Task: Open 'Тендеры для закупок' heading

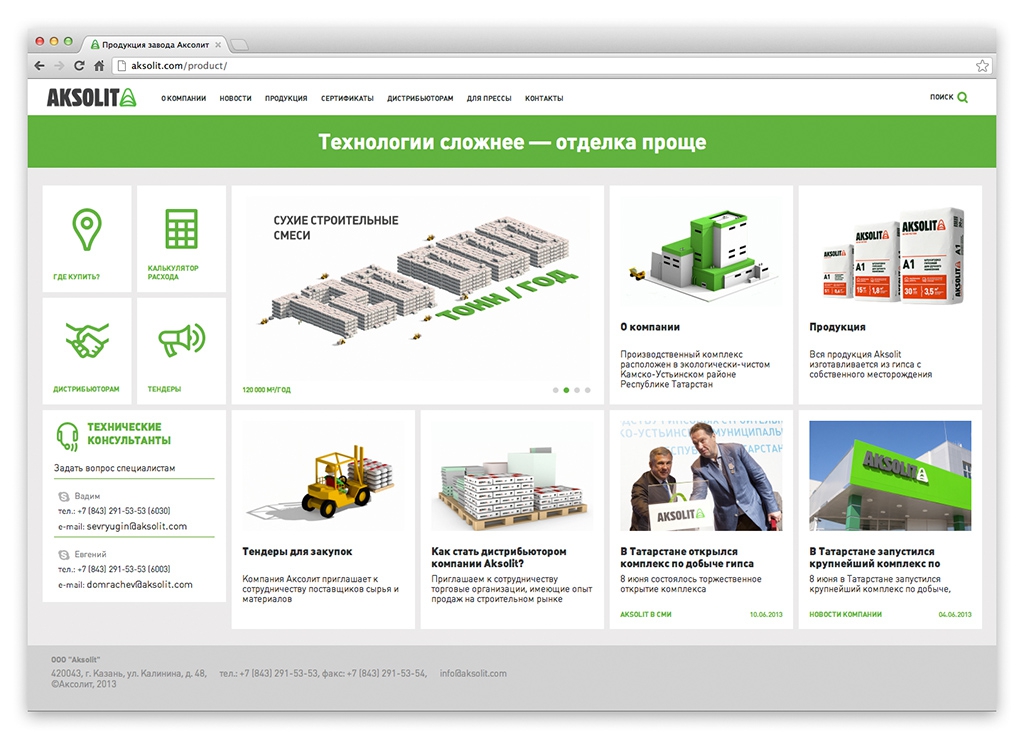Action: [x=297, y=552]
